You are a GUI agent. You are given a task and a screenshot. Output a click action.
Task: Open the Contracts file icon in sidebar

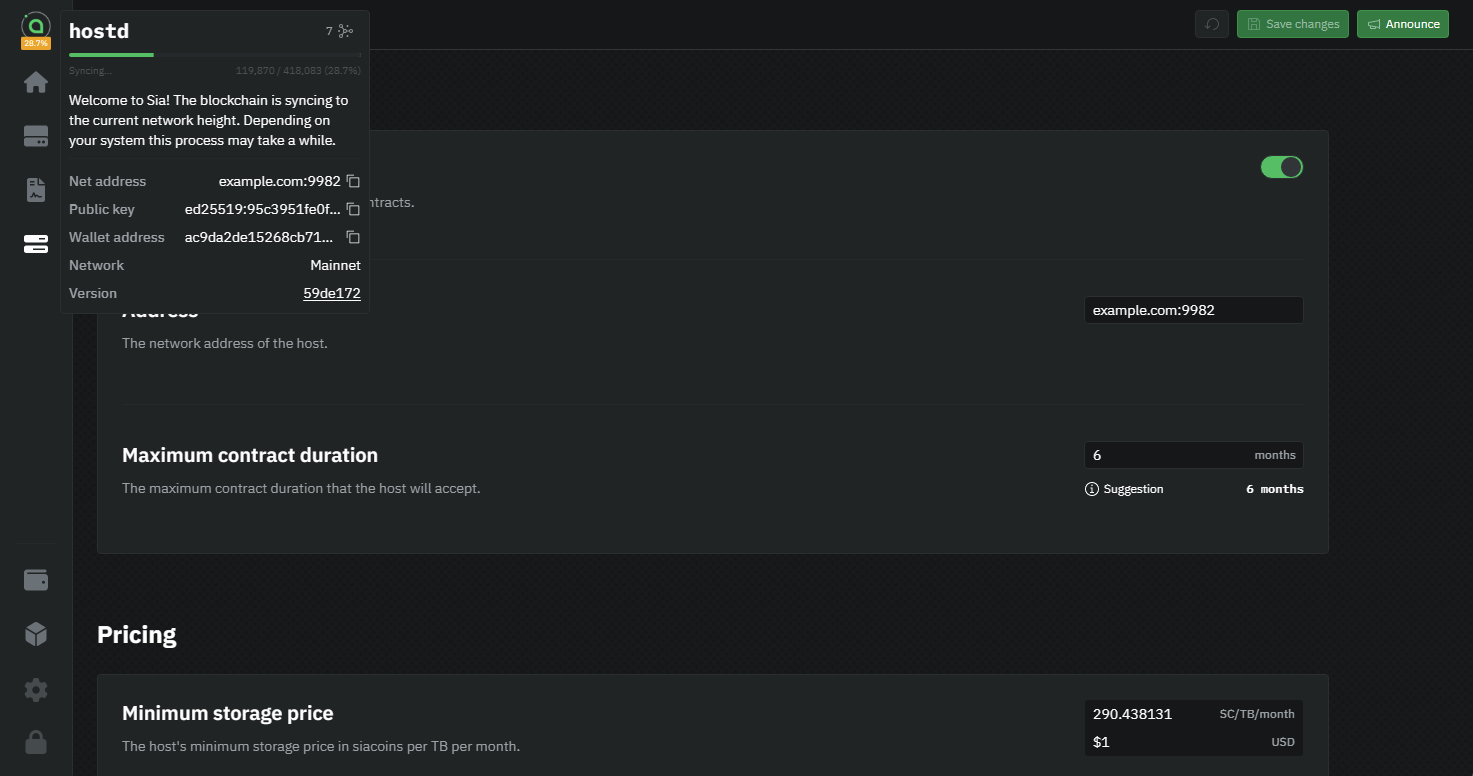tap(36, 190)
